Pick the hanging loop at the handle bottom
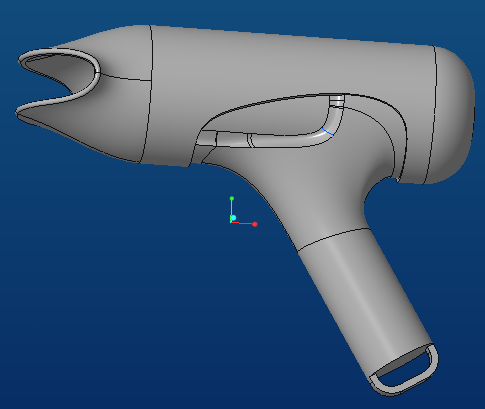 click(404, 370)
